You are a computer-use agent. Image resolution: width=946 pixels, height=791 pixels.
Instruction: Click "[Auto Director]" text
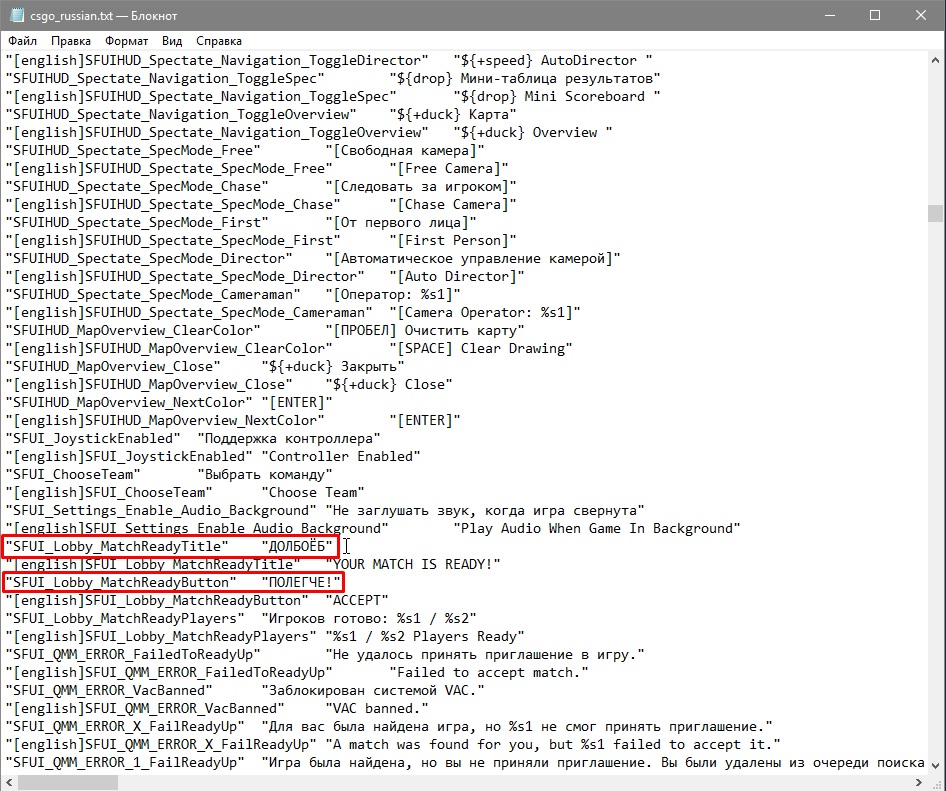click(457, 277)
